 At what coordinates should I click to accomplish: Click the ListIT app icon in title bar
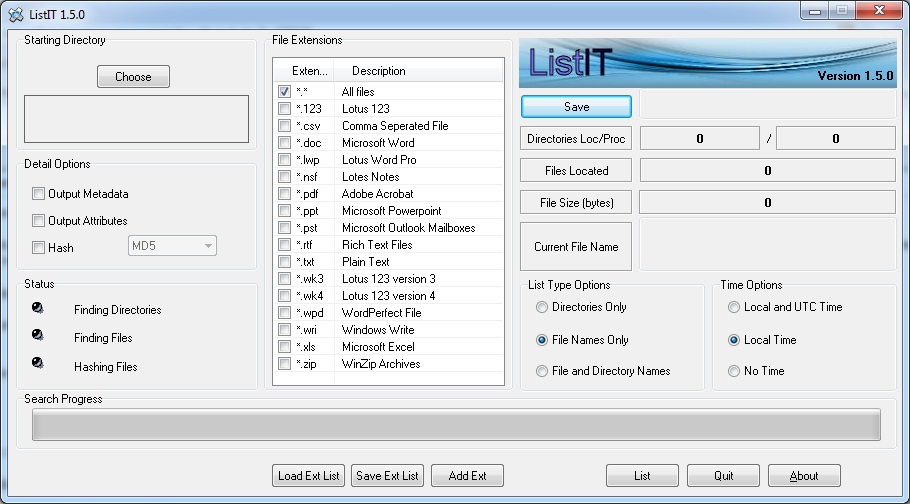16,14
